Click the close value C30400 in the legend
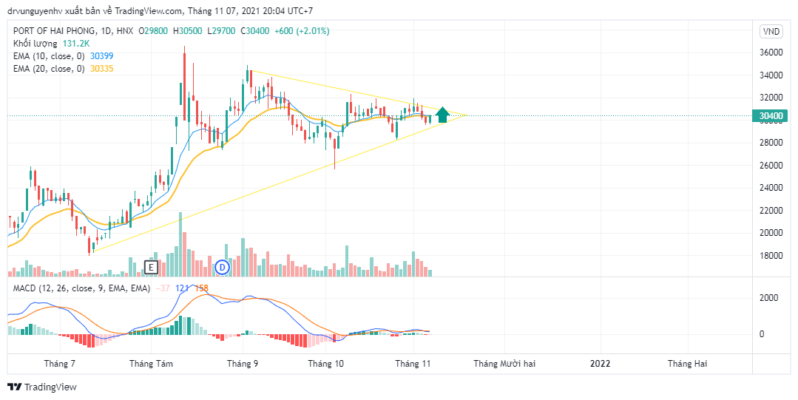 click(x=255, y=31)
